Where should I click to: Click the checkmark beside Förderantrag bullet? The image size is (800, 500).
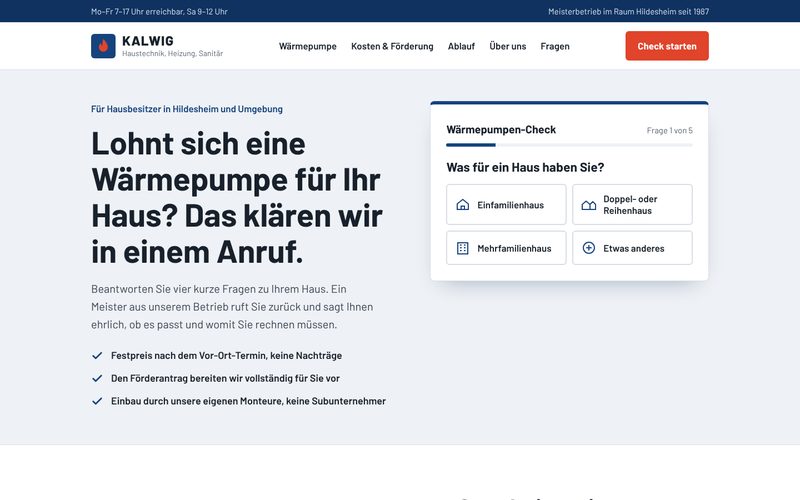[x=97, y=379]
